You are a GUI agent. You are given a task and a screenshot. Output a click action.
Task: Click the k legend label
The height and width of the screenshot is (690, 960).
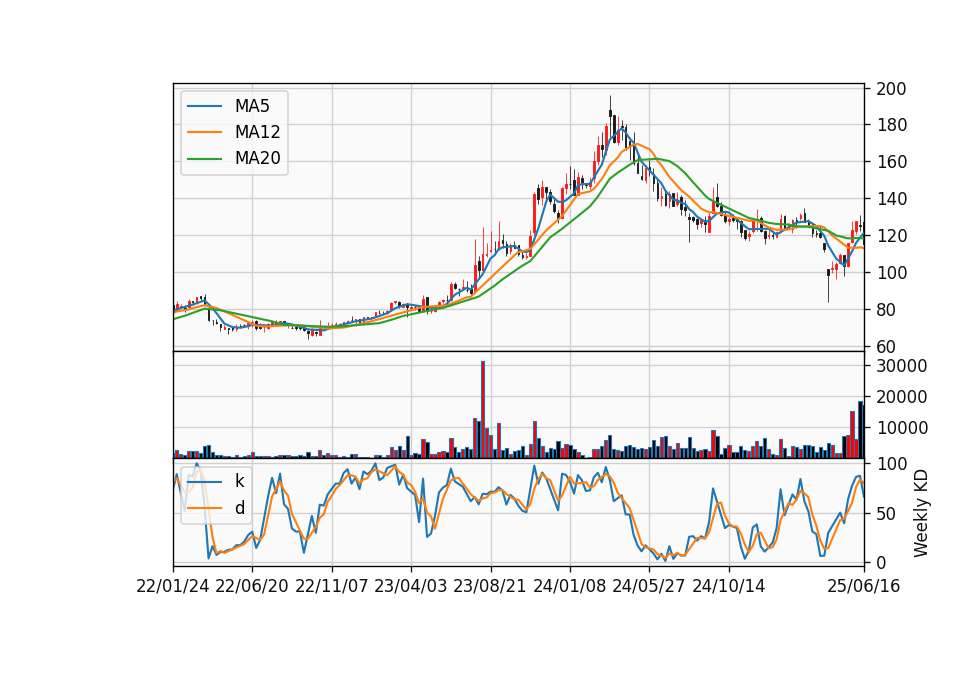tap(240, 481)
